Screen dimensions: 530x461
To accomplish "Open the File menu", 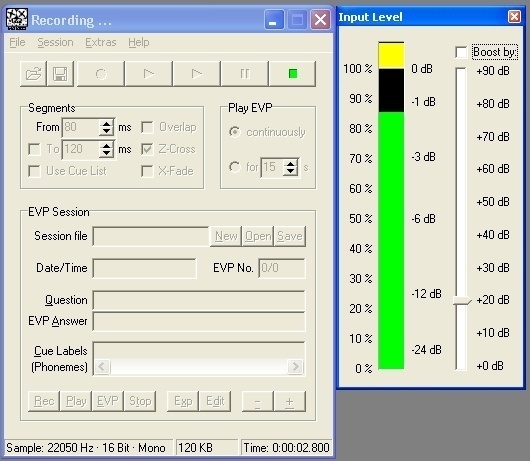I will [x=17, y=42].
